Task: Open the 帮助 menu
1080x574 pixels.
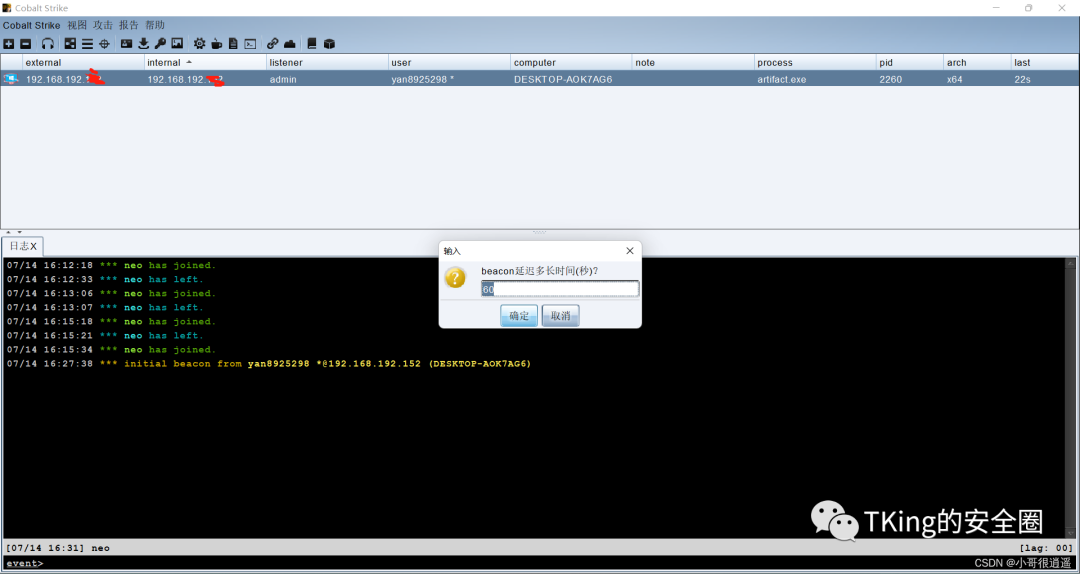Action: 155,25
